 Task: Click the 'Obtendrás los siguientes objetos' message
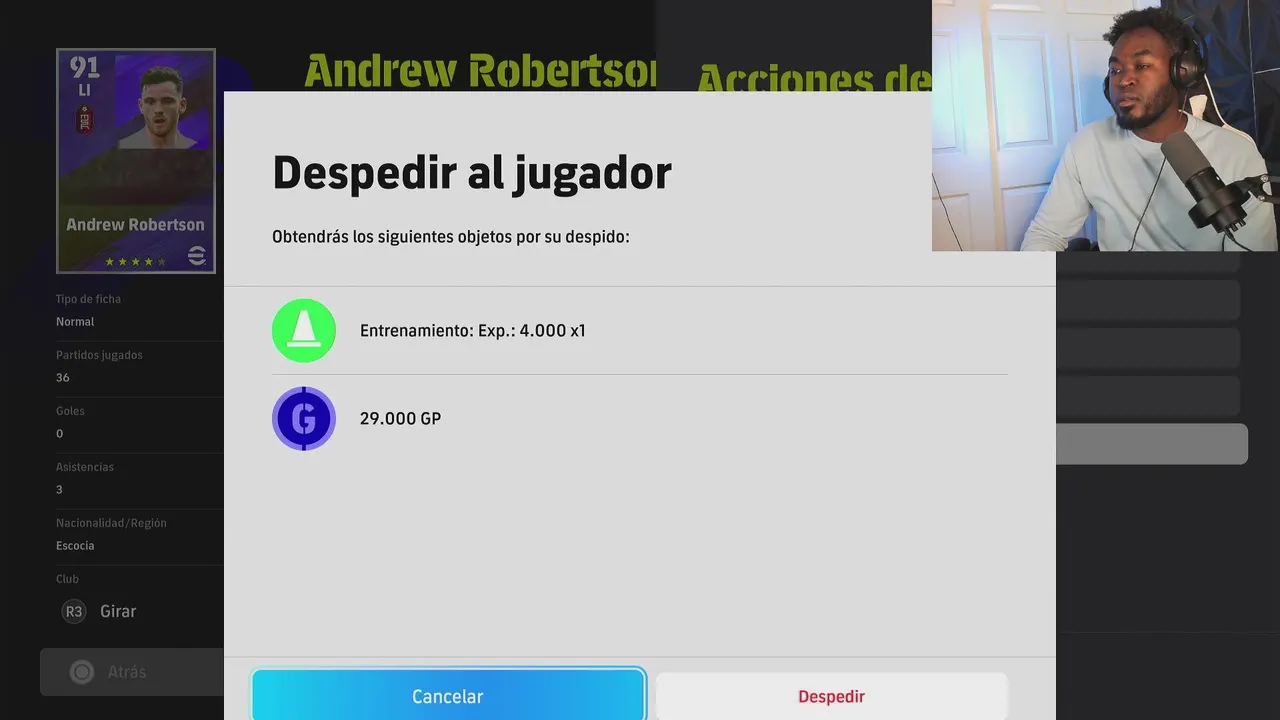point(451,237)
